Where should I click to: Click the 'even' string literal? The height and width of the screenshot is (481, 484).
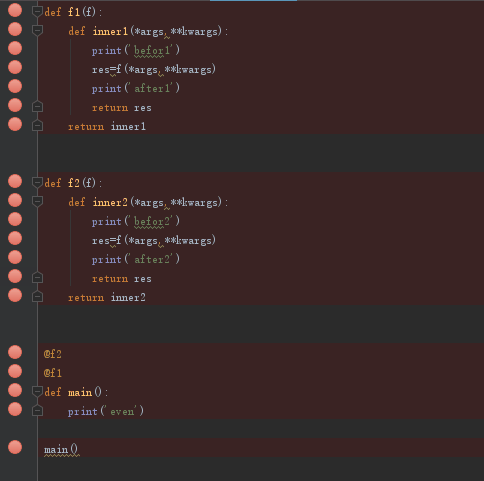[x=122, y=411]
